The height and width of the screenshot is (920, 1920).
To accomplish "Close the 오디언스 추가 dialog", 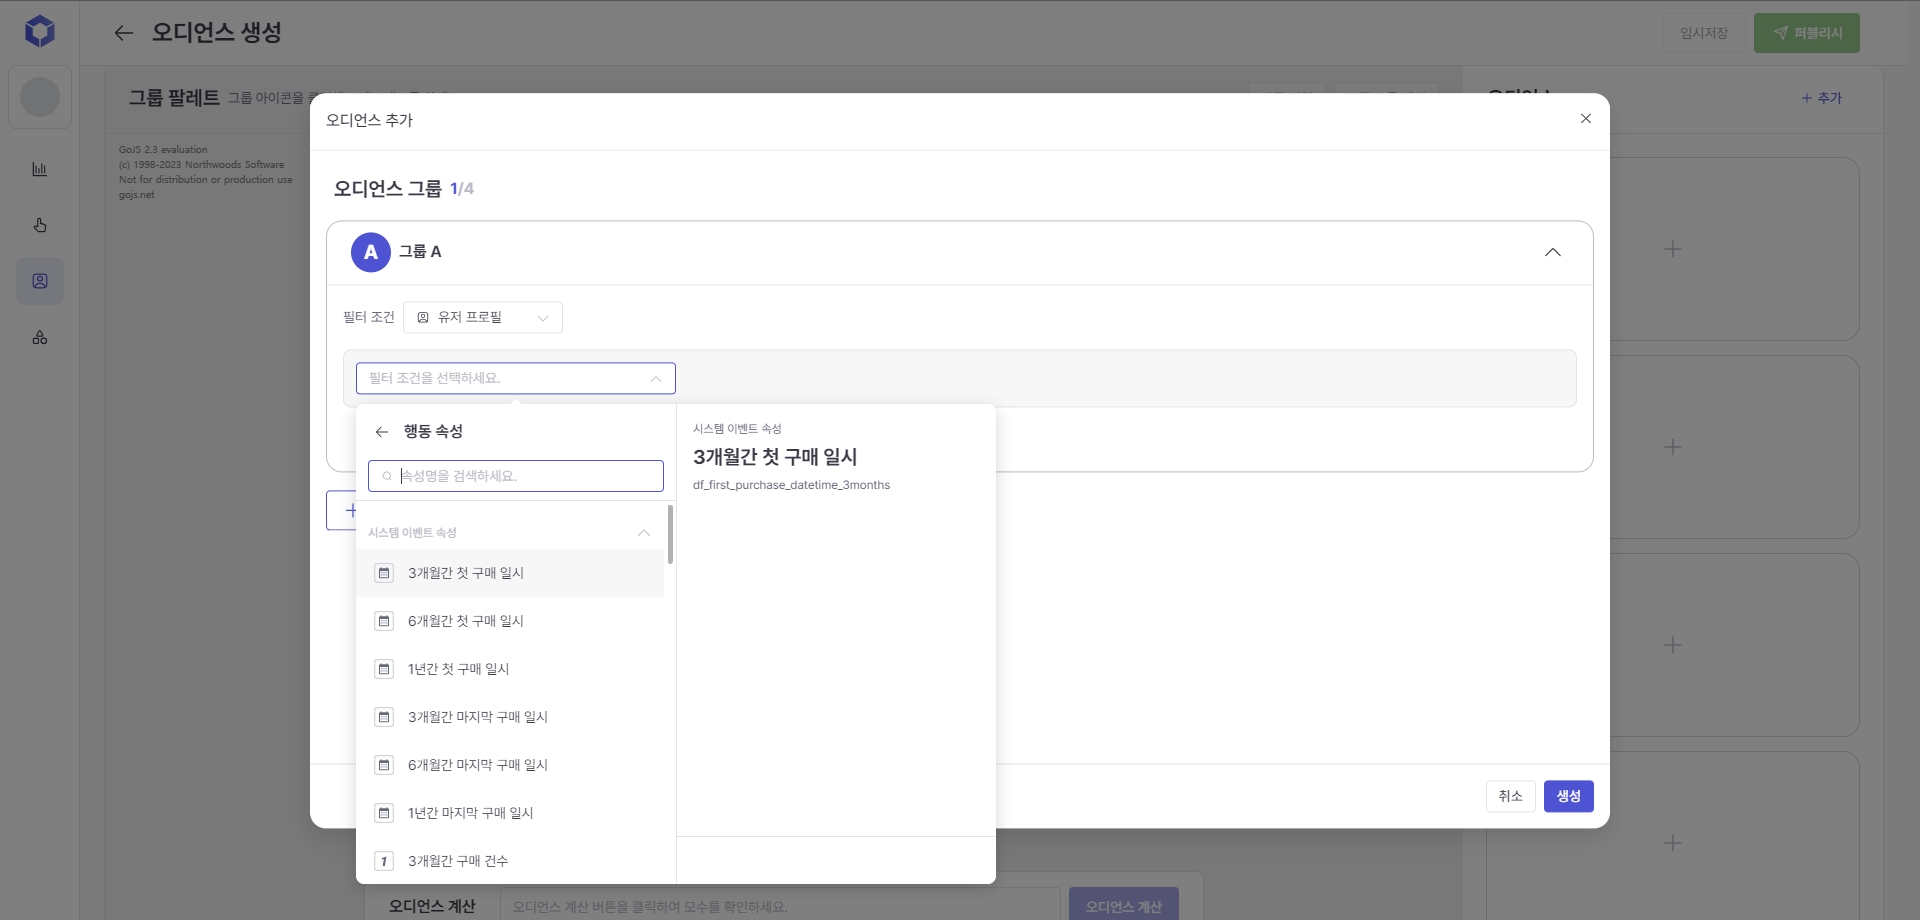I will [1585, 119].
